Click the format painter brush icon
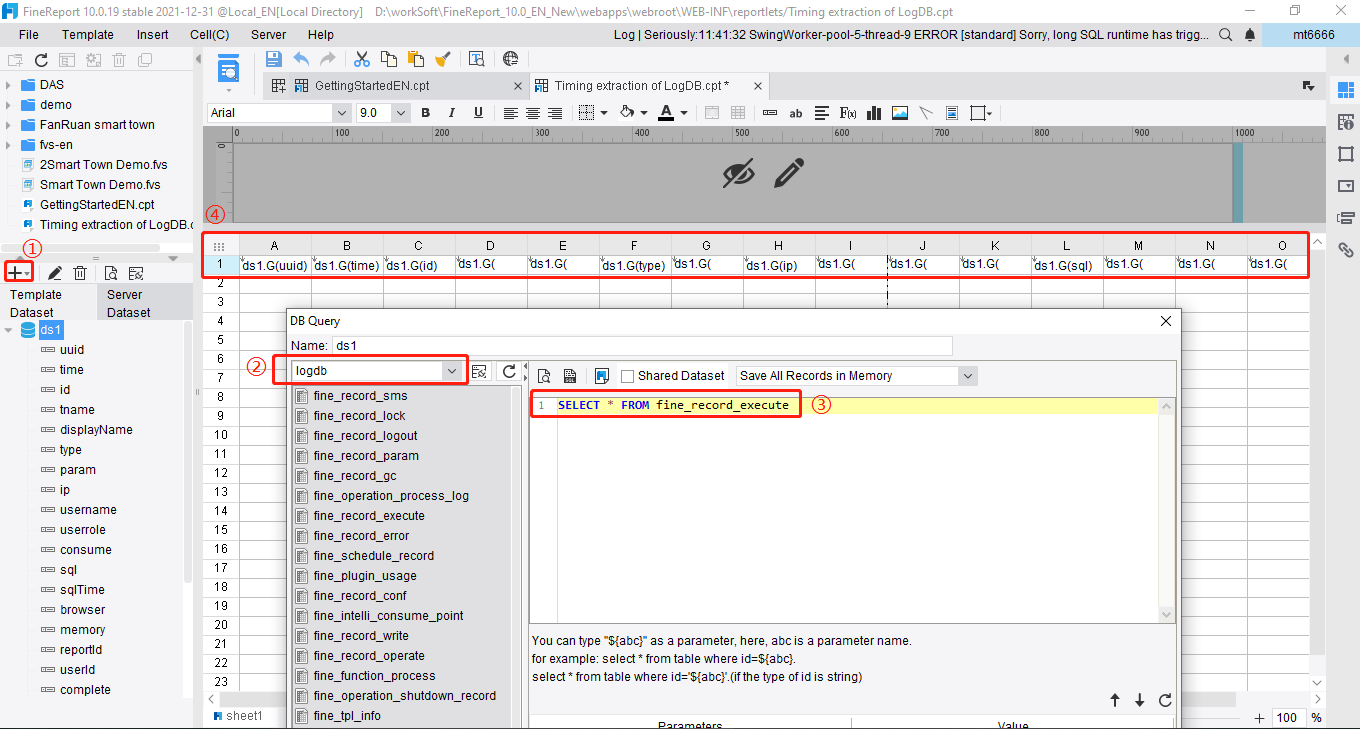 tap(443, 59)
